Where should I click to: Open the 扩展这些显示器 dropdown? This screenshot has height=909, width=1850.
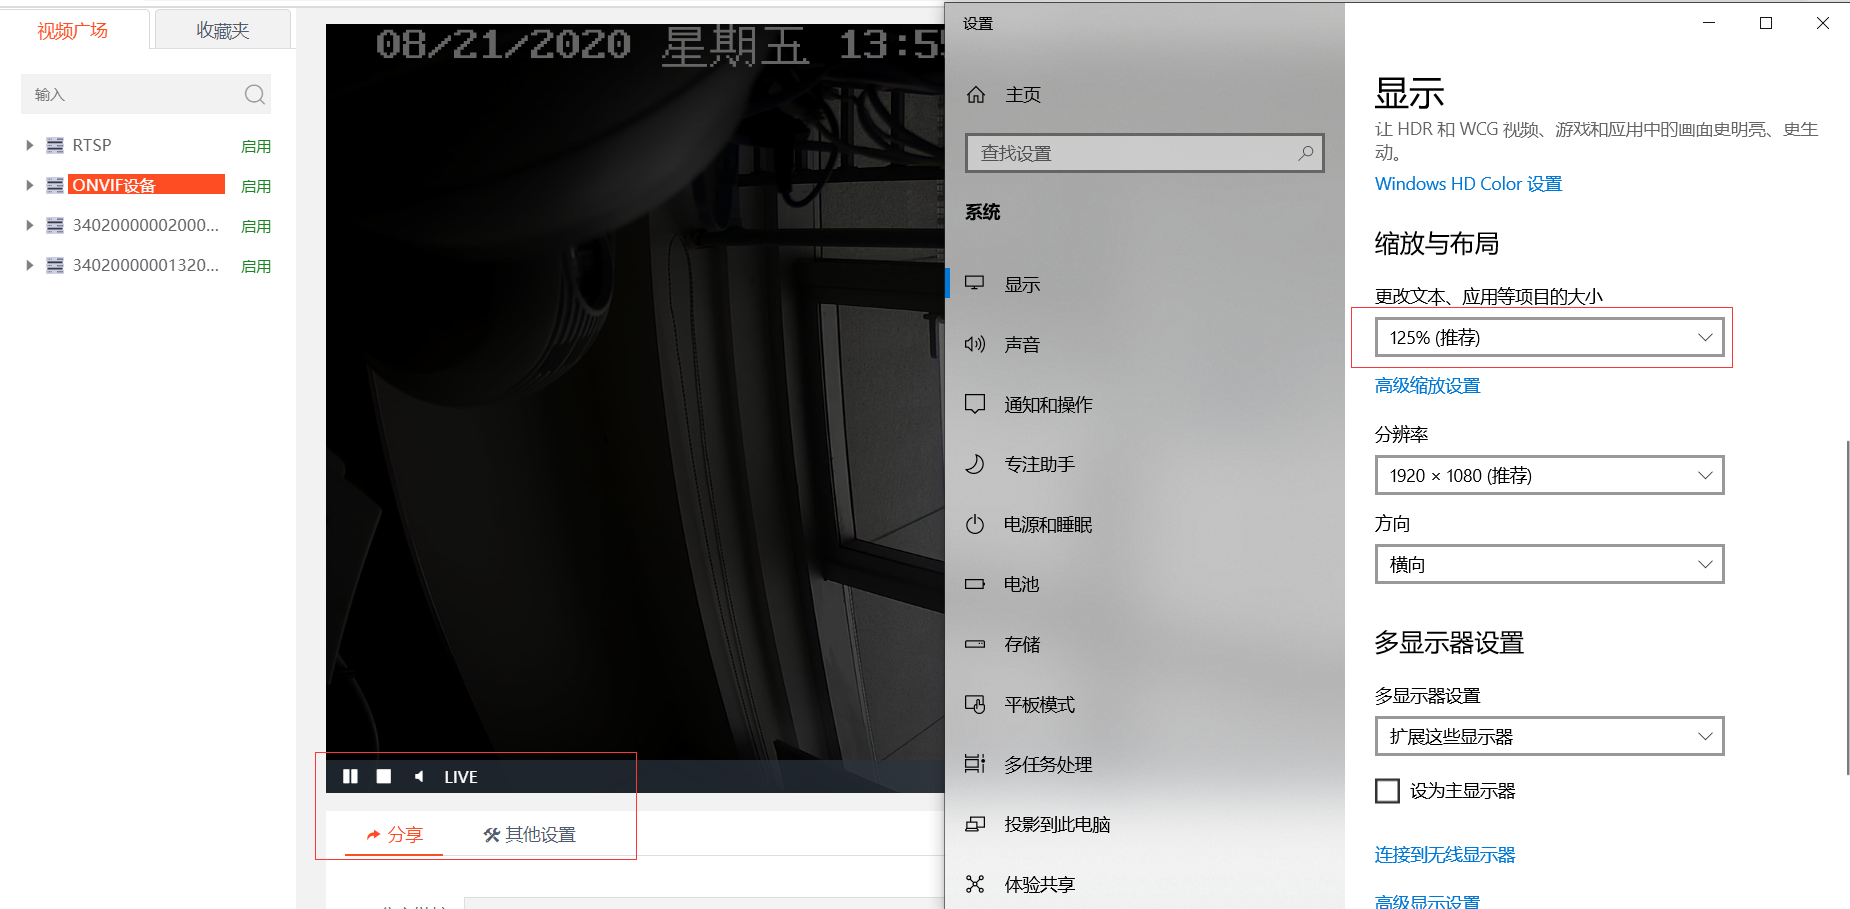click(1549, 736)
